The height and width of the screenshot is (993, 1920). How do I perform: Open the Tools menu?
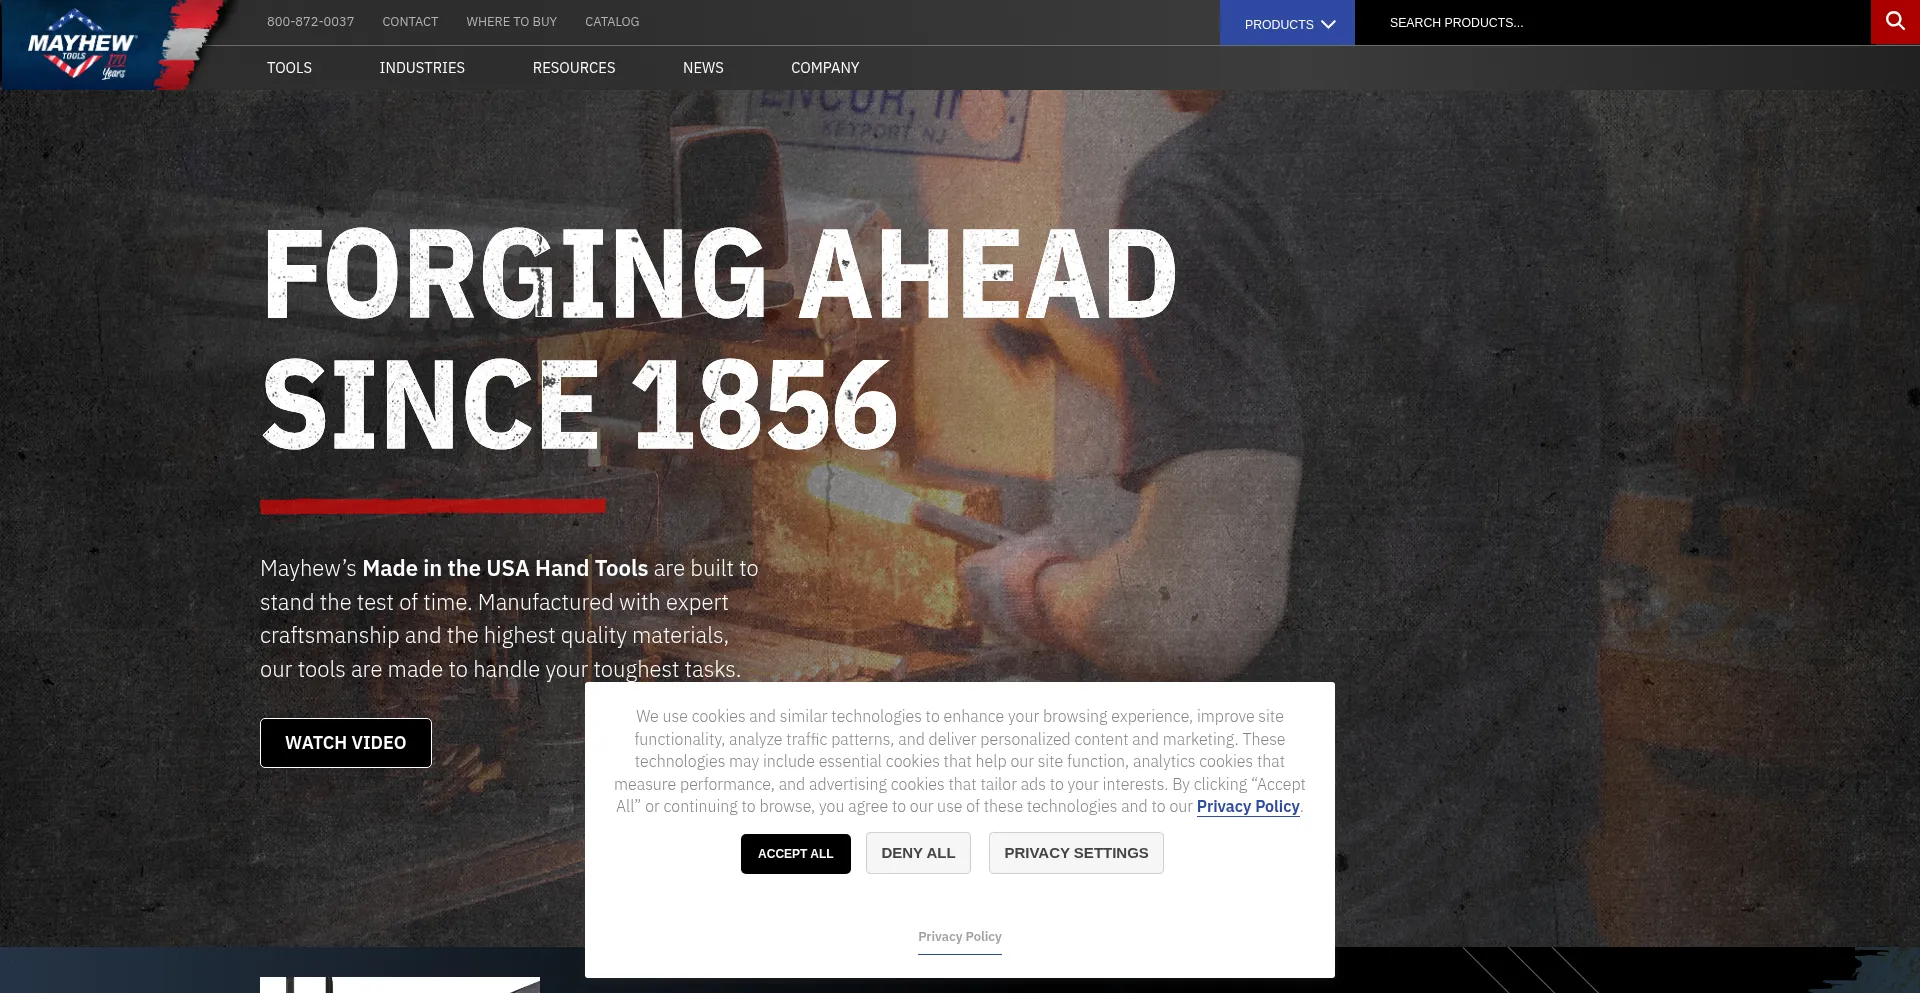pyautogui.click(x=289, y=68)
